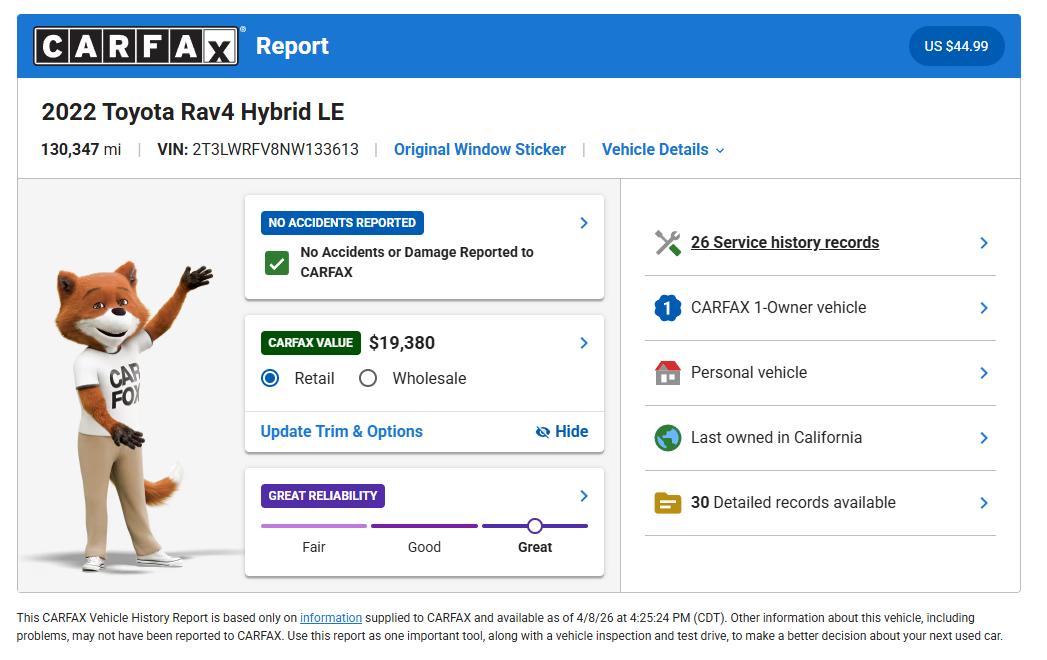The height and width of the screenshot is (660, 1047).
Task: Click the US $44.99 price button
Action: 956,46
